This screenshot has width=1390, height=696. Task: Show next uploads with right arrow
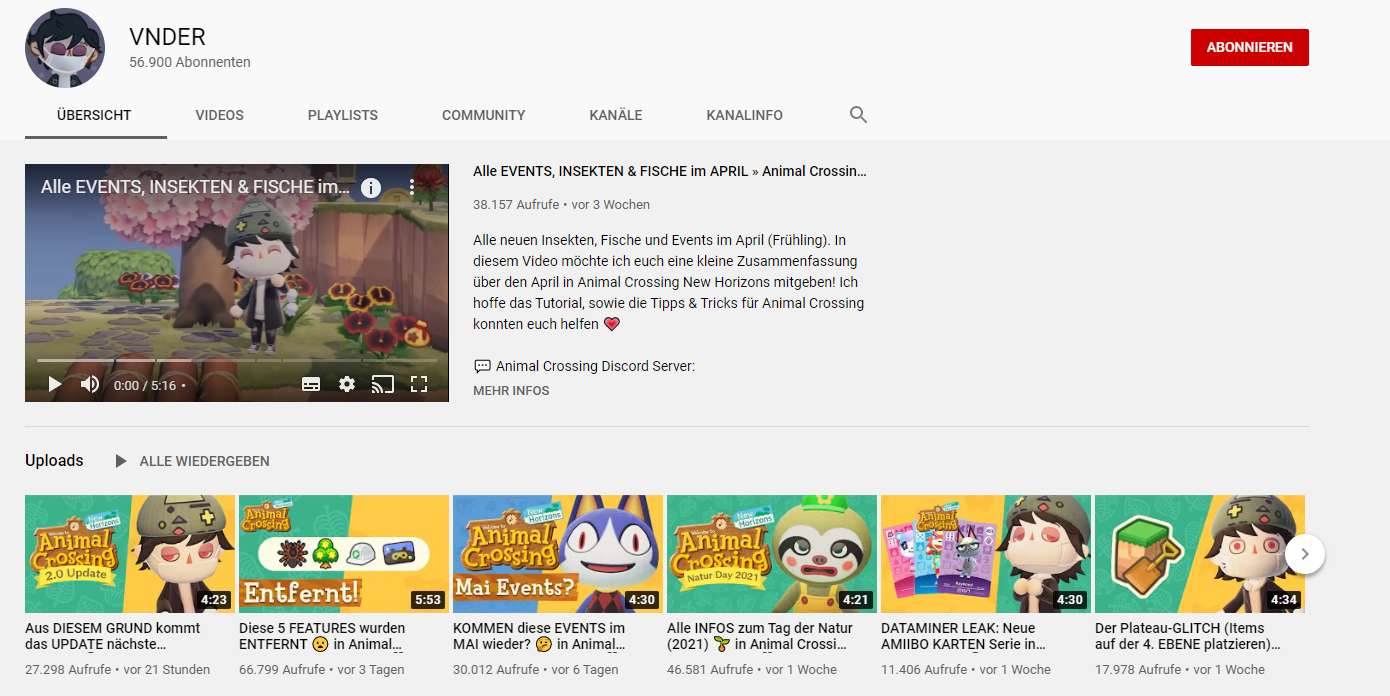(1305, 554)
